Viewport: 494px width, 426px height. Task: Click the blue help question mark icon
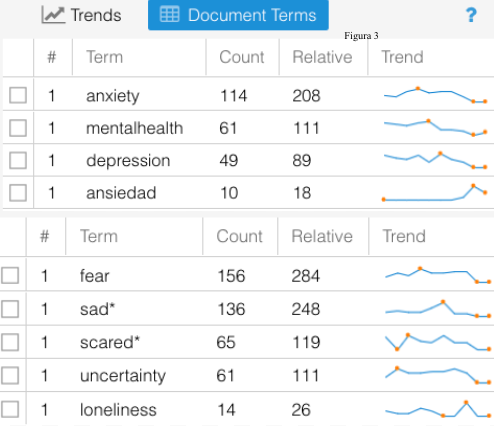[x=471, y=15]
